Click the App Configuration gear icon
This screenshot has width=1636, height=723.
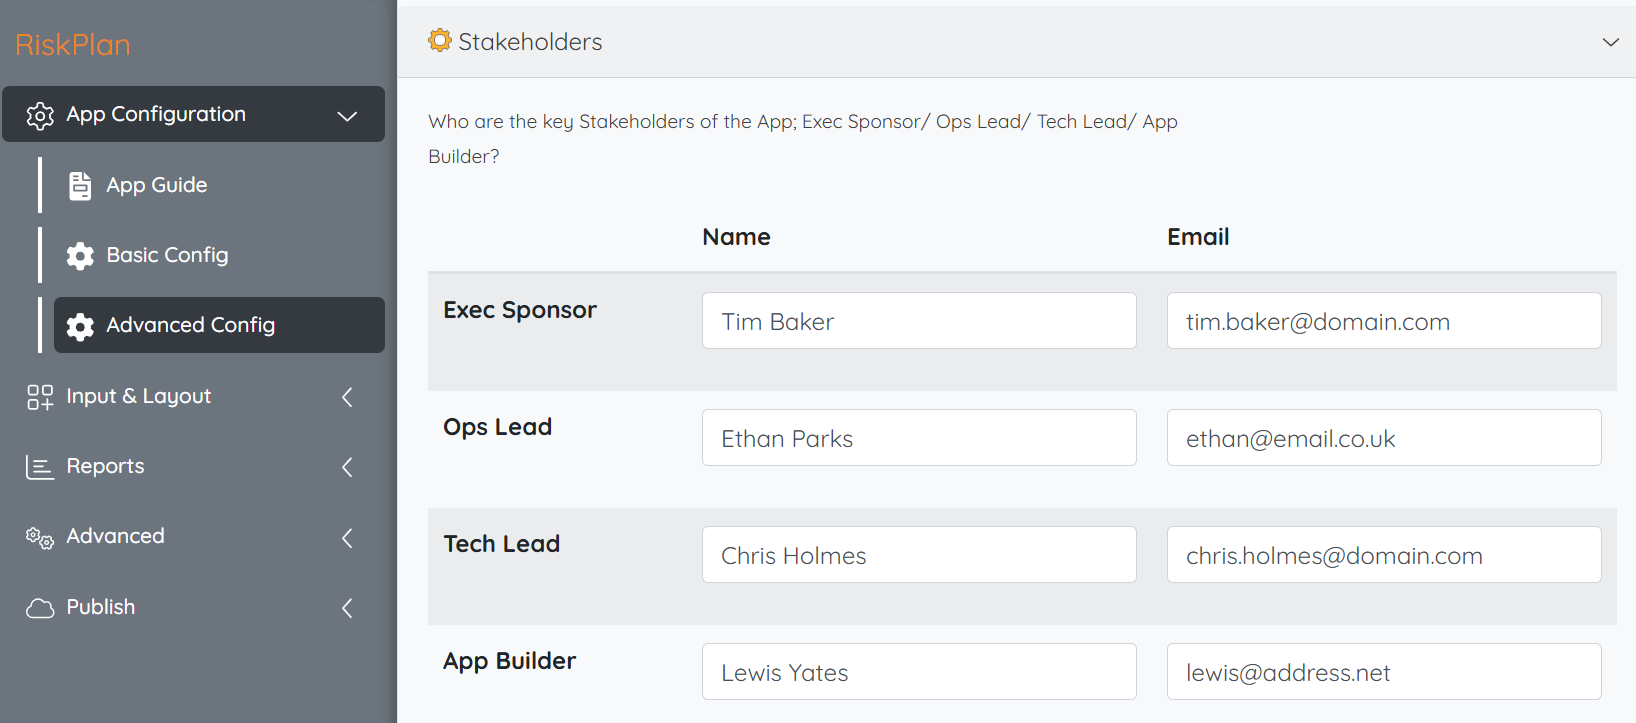point(40,115)
